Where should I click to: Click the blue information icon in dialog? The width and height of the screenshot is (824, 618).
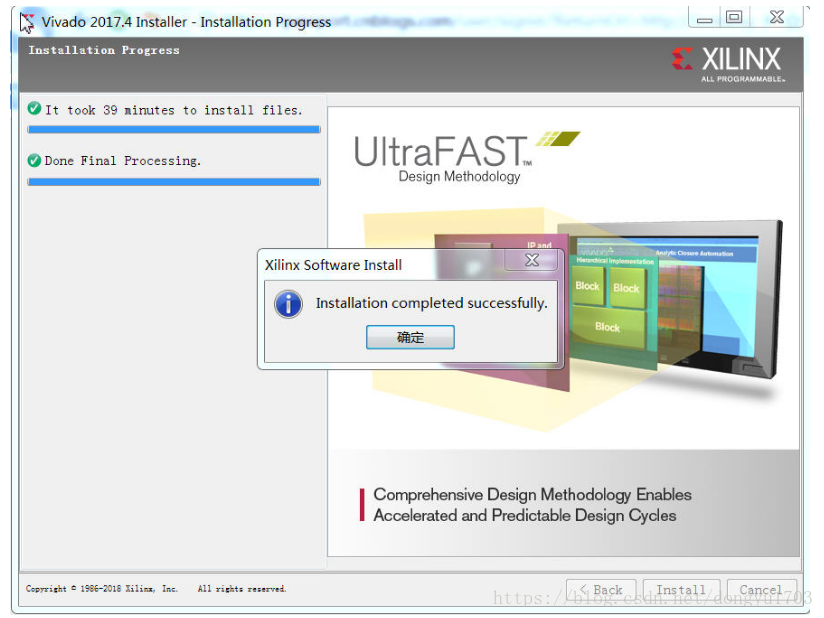(288, 304)
